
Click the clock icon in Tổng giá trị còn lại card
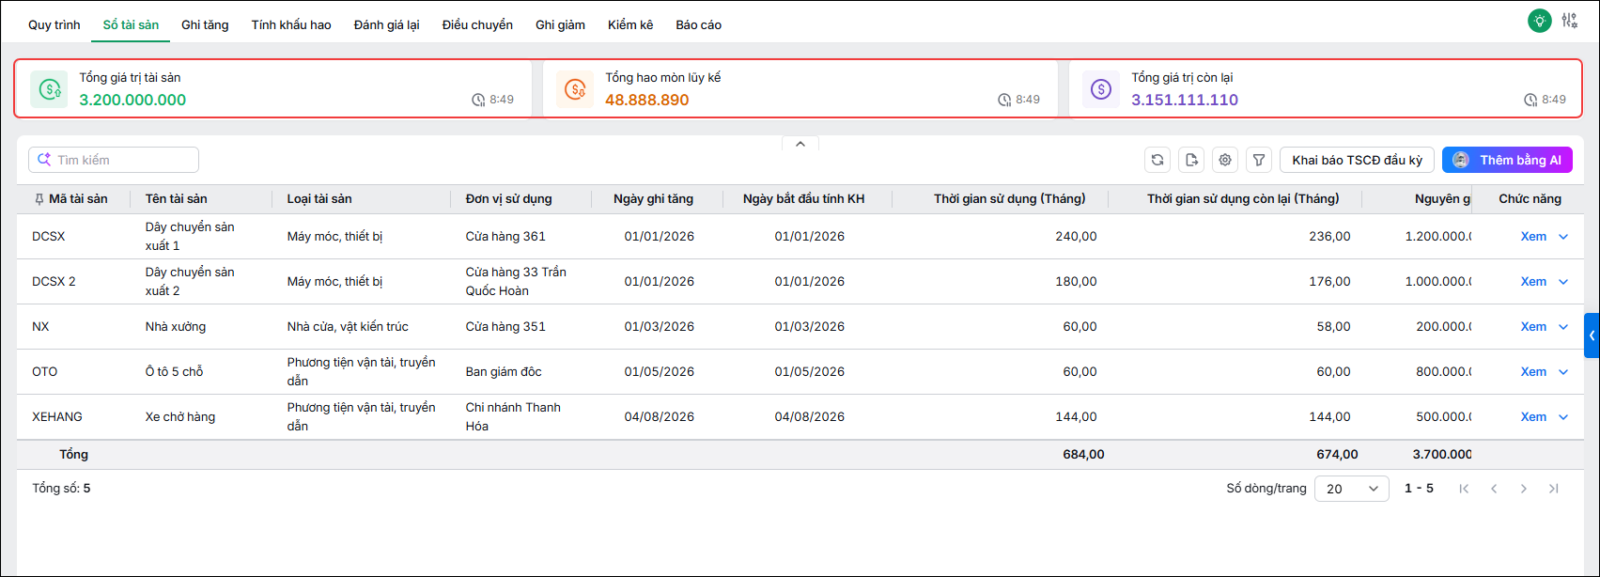click(x=1530, y=100)
